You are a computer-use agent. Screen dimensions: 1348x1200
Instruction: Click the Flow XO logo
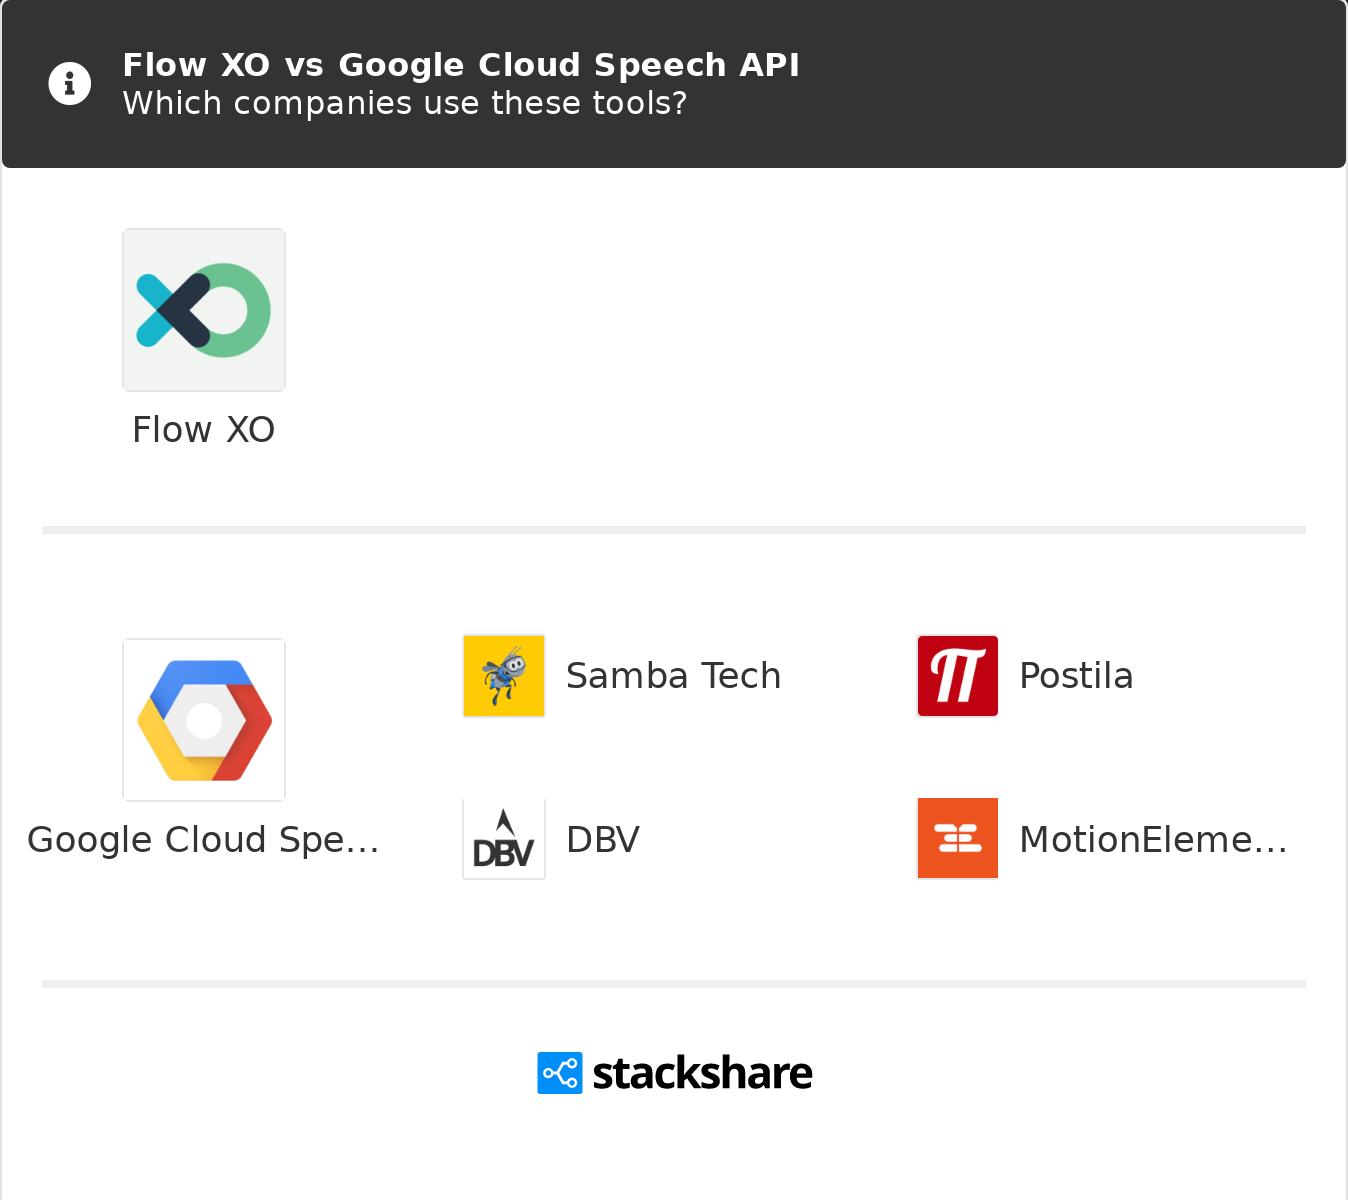[204, 310]
